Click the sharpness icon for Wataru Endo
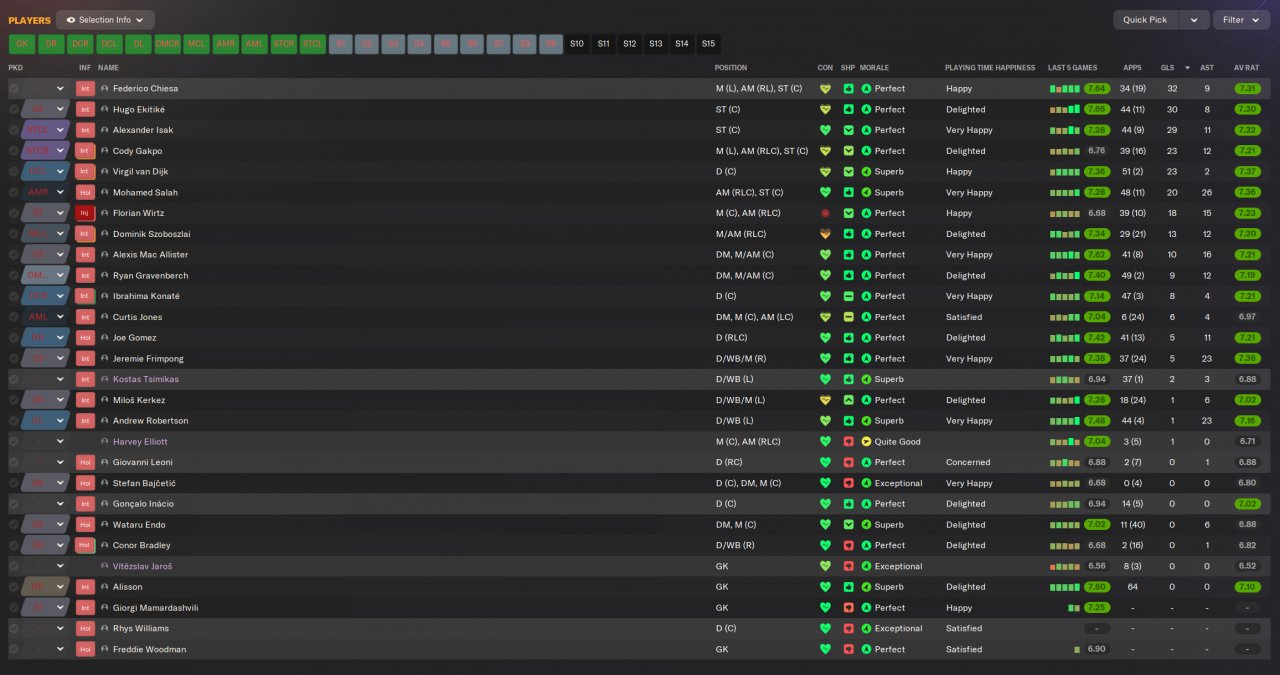Screen dimensions: 1280x675 (x=848, y=525)
